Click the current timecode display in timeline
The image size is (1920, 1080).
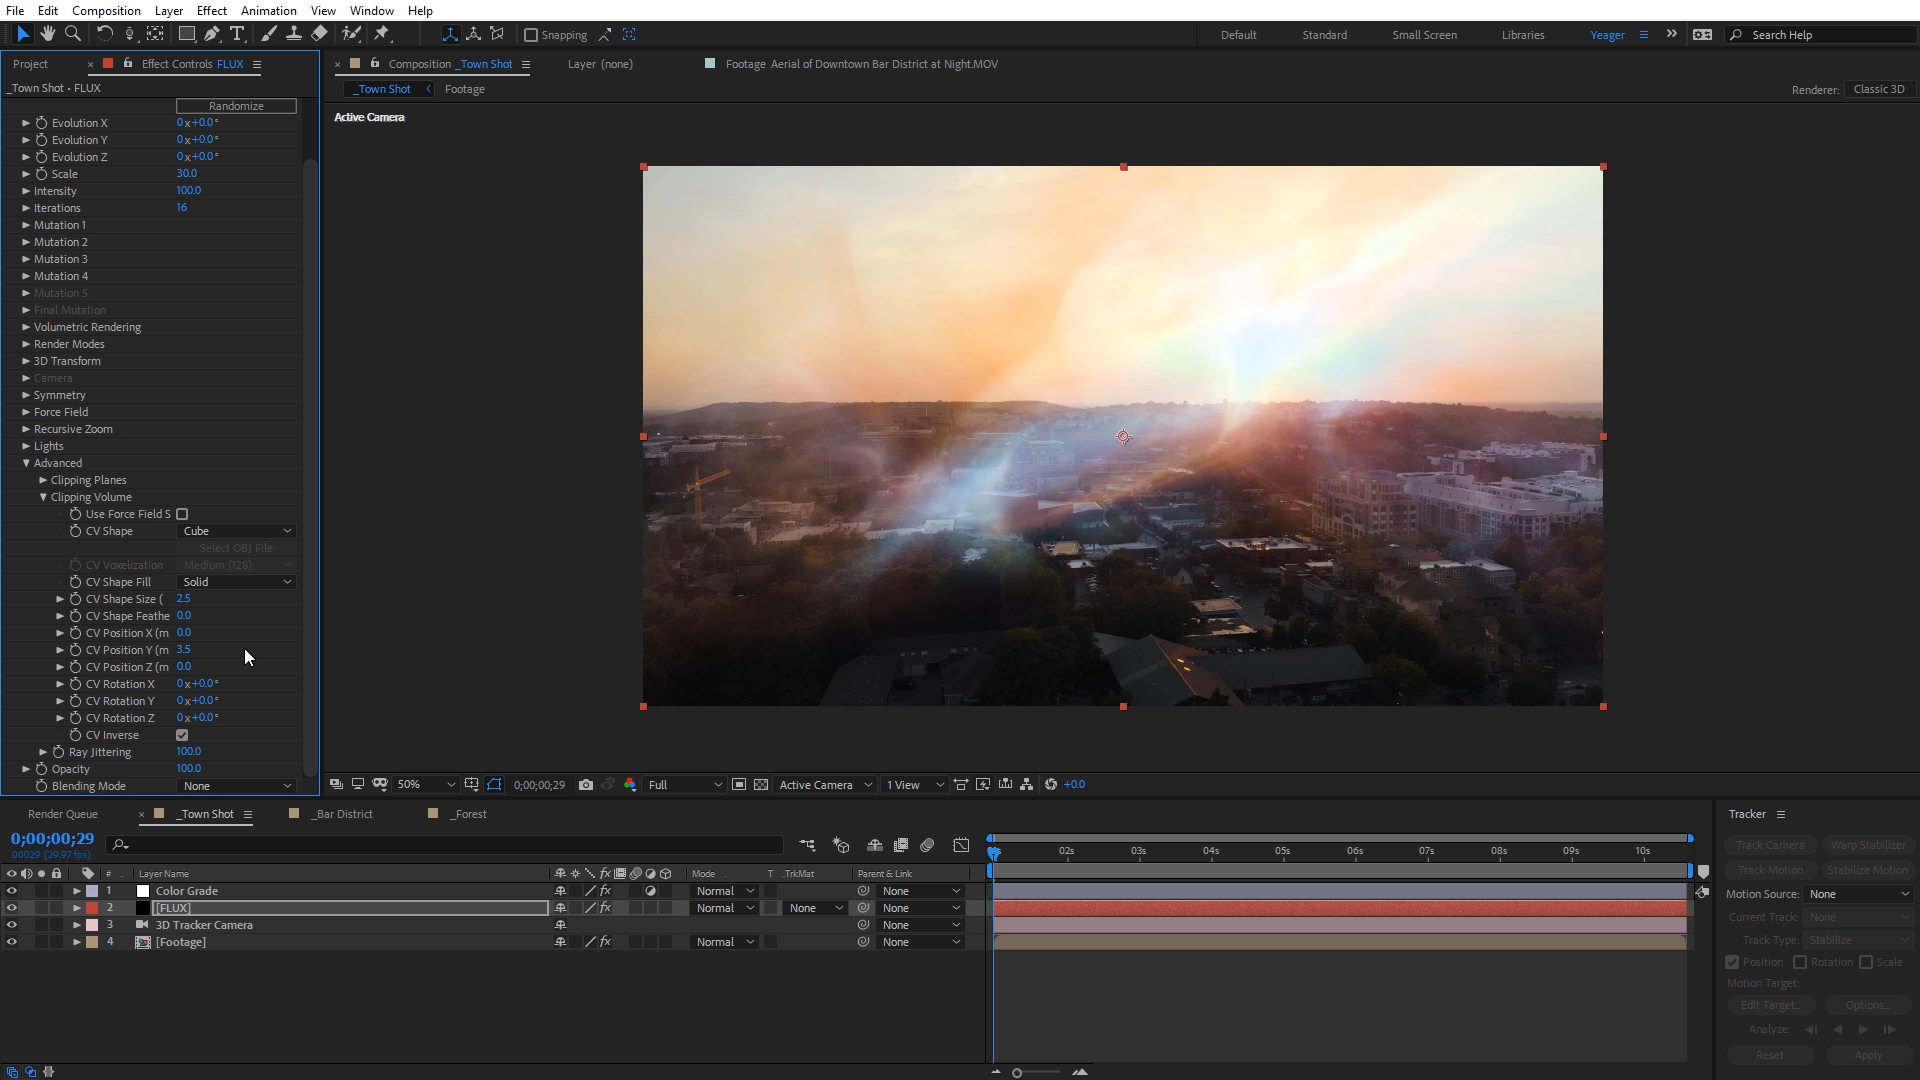[52, 839]
